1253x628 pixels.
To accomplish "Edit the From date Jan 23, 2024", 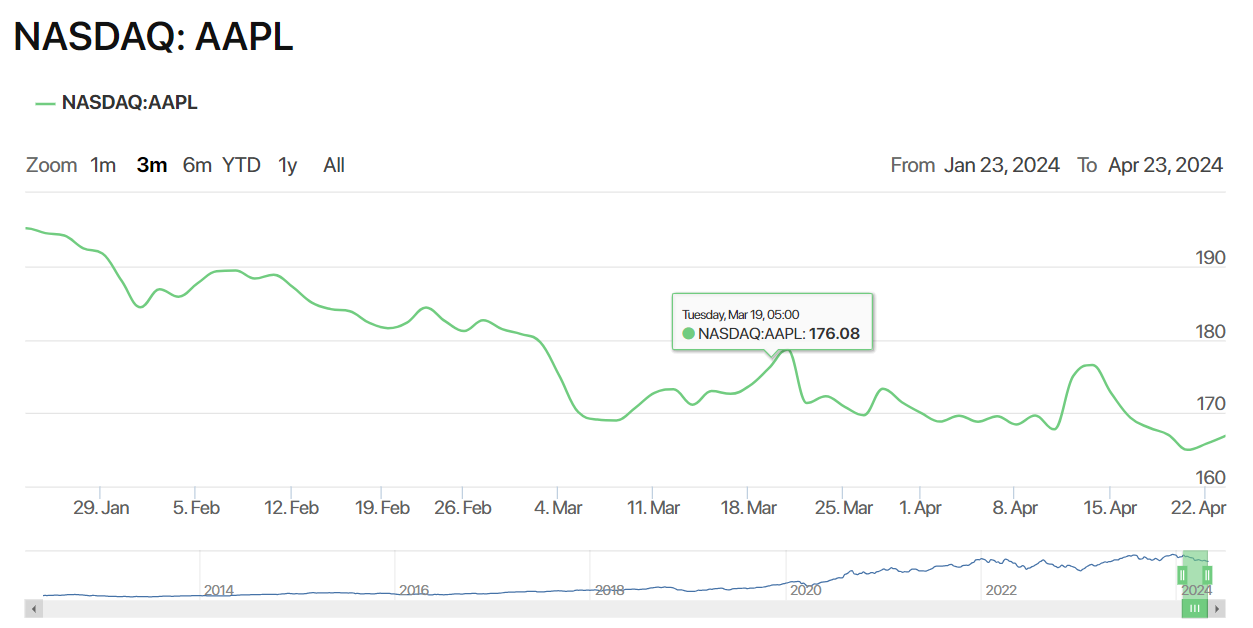I will 1002,165.
